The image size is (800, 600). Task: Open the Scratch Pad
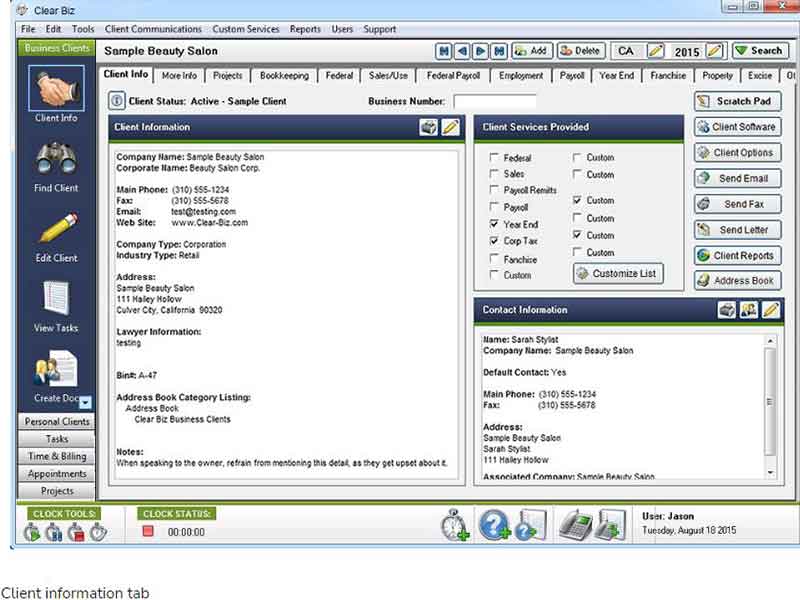tap(737, 101)
